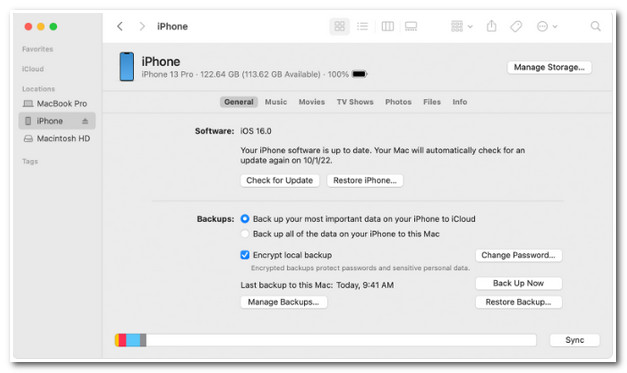The width and height of the screenshot is (627, 373).
Task: Click the Search magnifier icon
Action: pos(595,26)
